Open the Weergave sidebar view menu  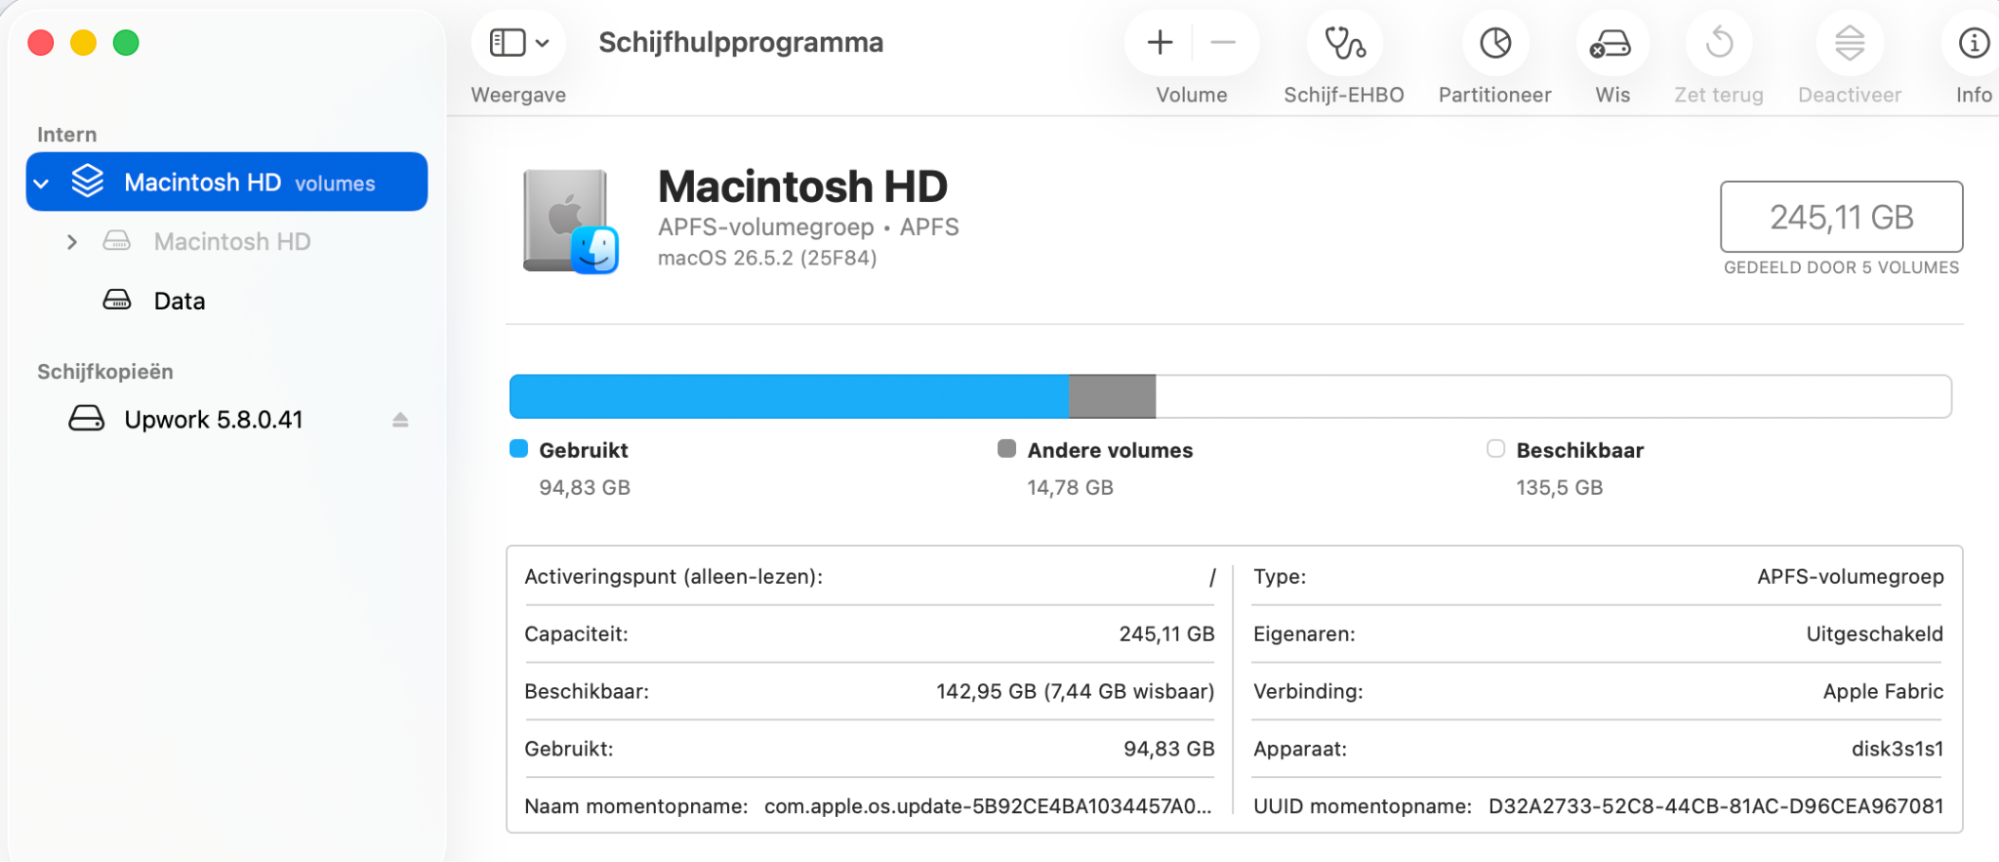[519, 43]
